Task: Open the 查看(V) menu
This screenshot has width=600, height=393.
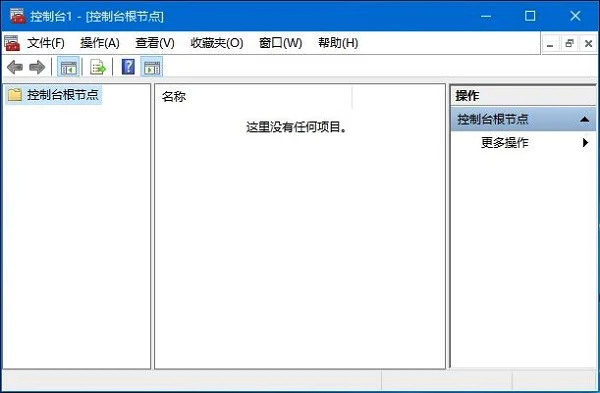Action: point(155,43)
